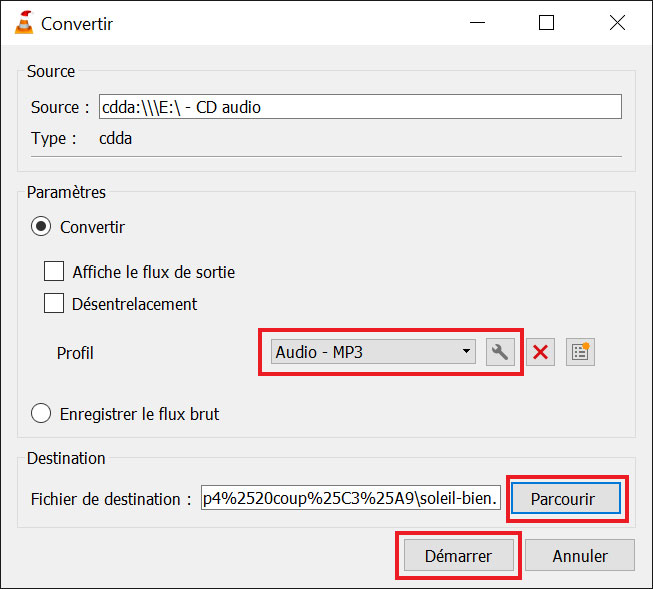Delete selected profile with red X
Image resolution: width=653 pixels, height=589 pixels.
540,352
